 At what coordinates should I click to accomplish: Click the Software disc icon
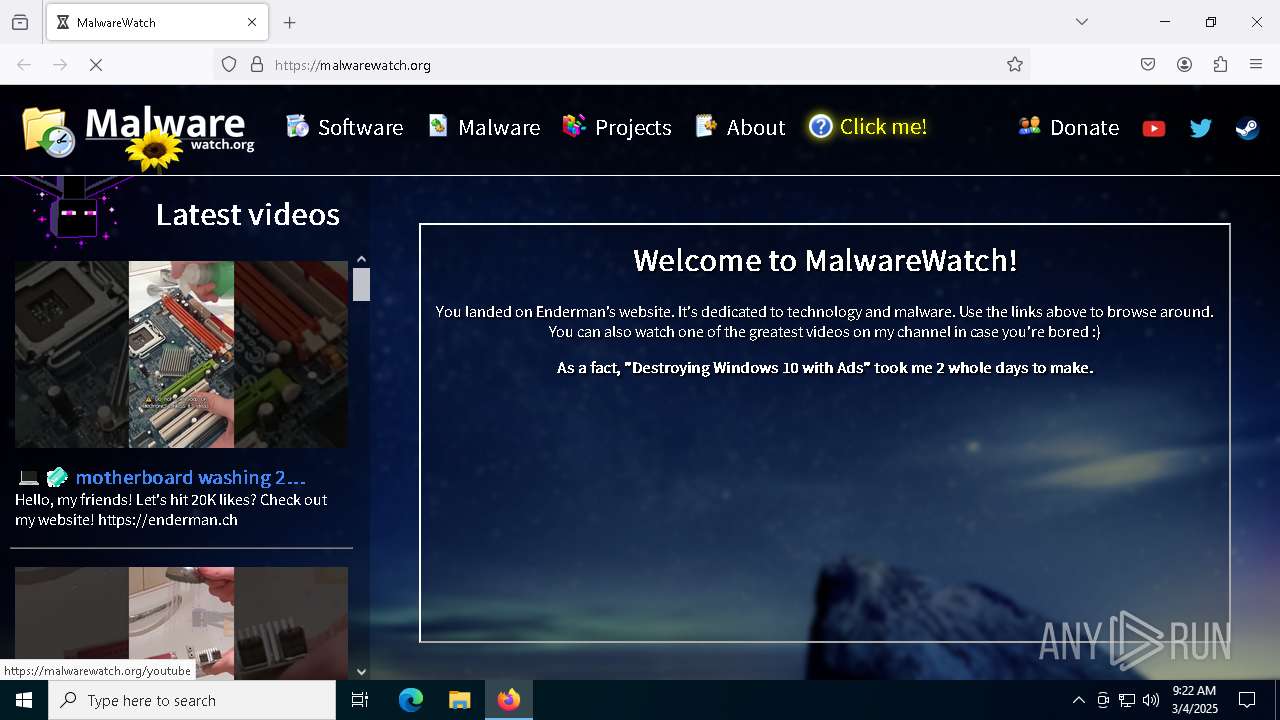coord(297,126)
